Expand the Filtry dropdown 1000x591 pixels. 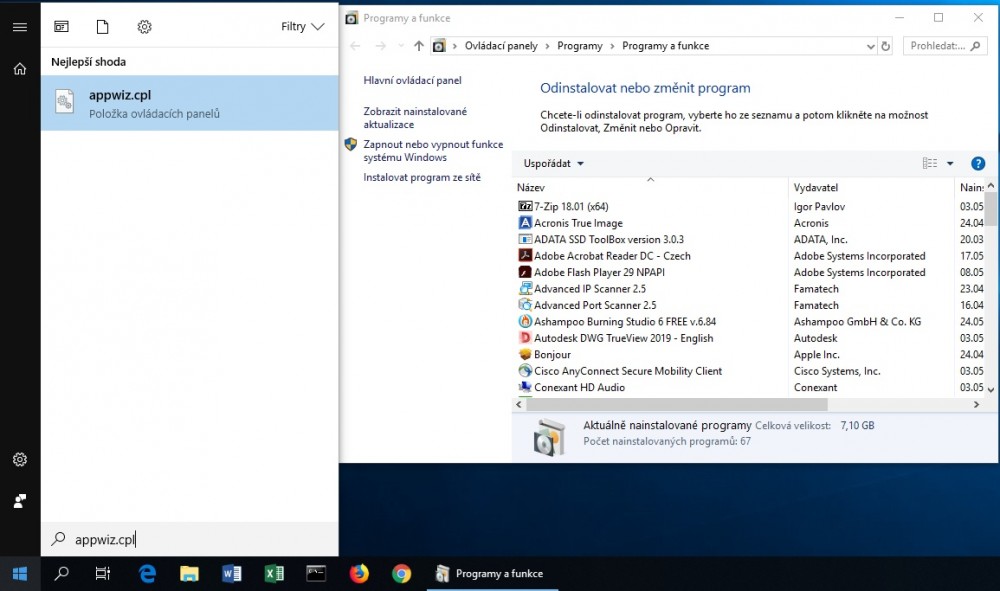click(302, 27)
